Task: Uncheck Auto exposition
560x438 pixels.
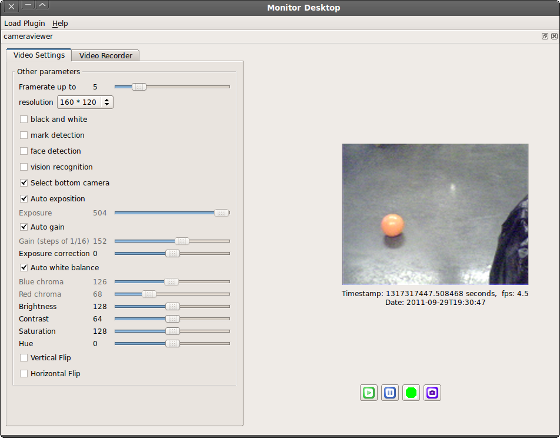Action: tap(24, 198)
